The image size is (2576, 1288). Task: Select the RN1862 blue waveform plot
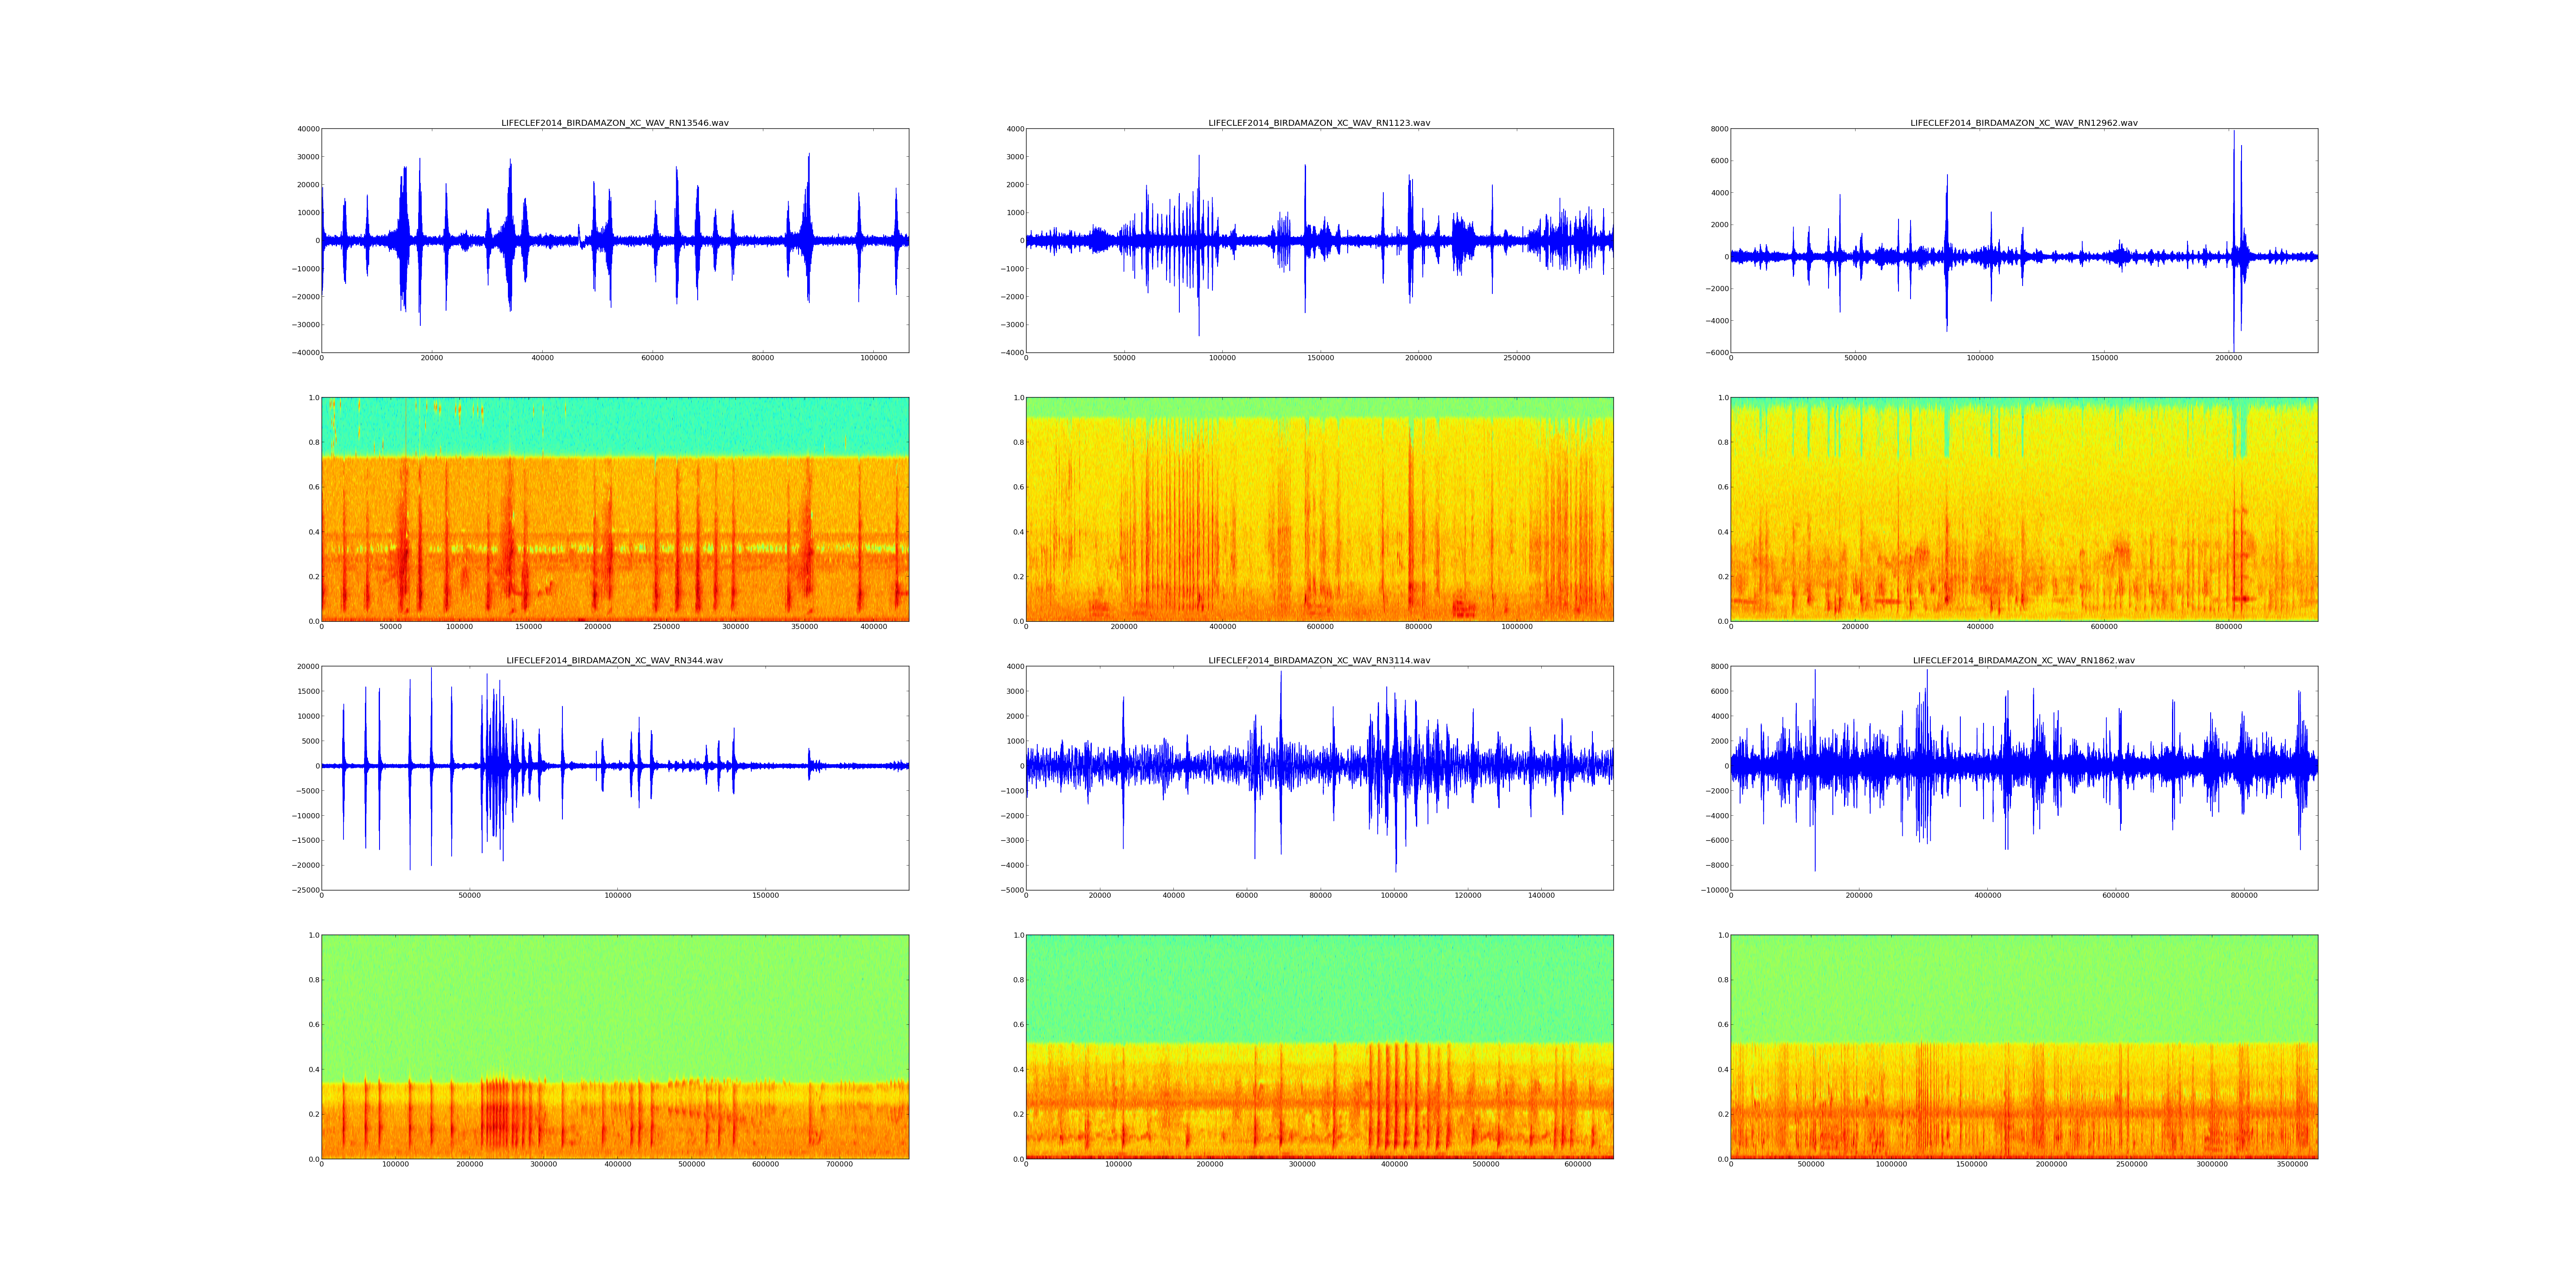click(x=2023, y=777)
